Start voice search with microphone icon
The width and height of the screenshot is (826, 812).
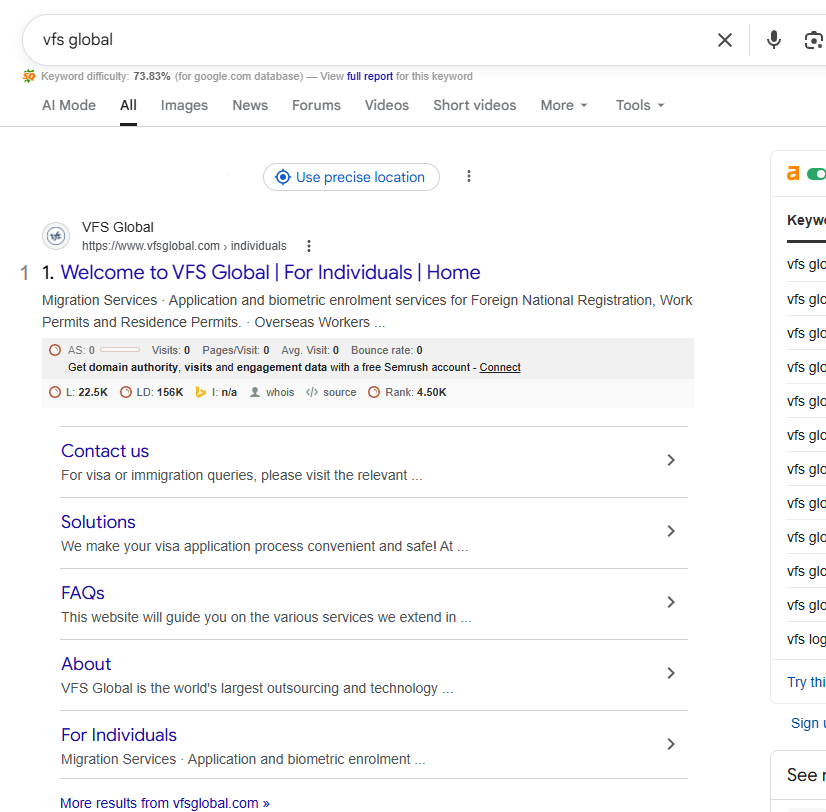pyautogui.click(x=773, y=40)
